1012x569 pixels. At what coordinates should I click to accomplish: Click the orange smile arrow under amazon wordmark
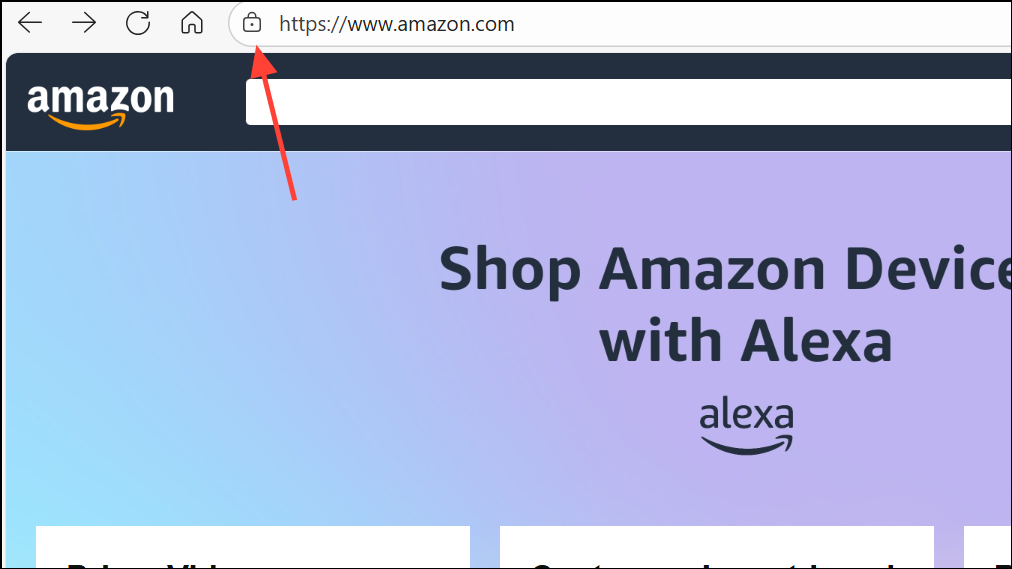(x=87, y=121)
